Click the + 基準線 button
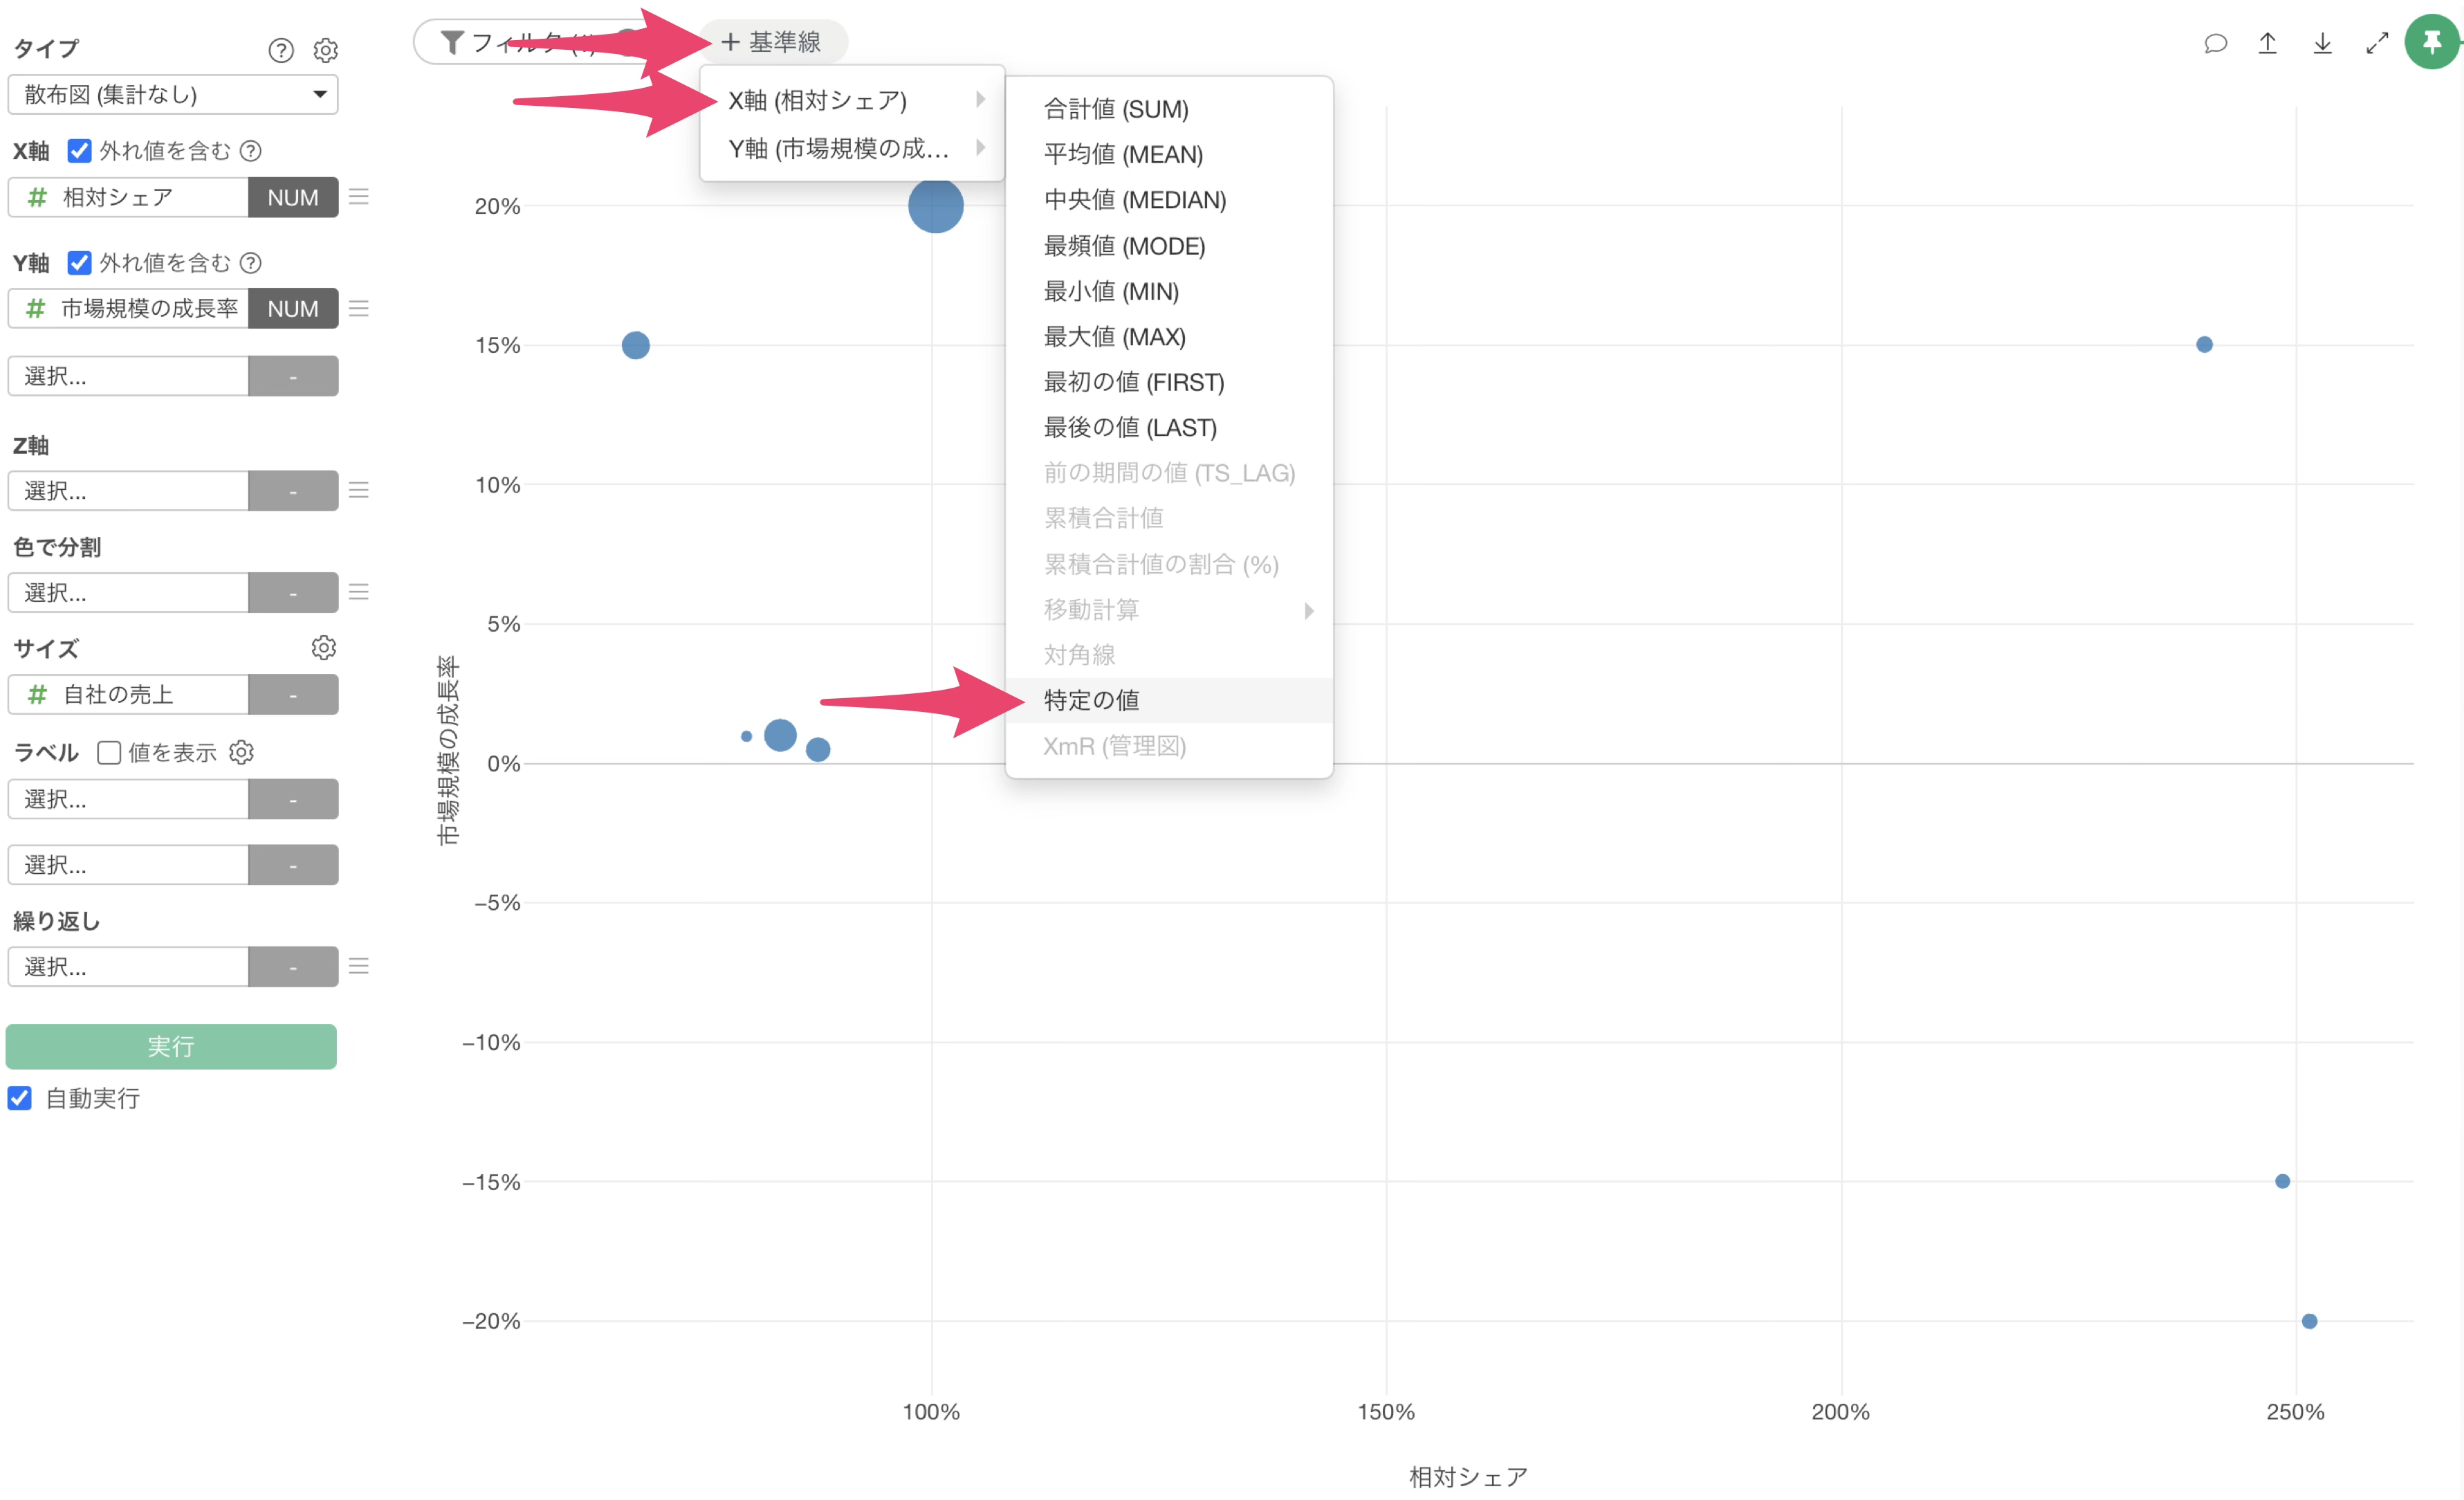Screen dimensions: 2464x1500 (772, 42)
